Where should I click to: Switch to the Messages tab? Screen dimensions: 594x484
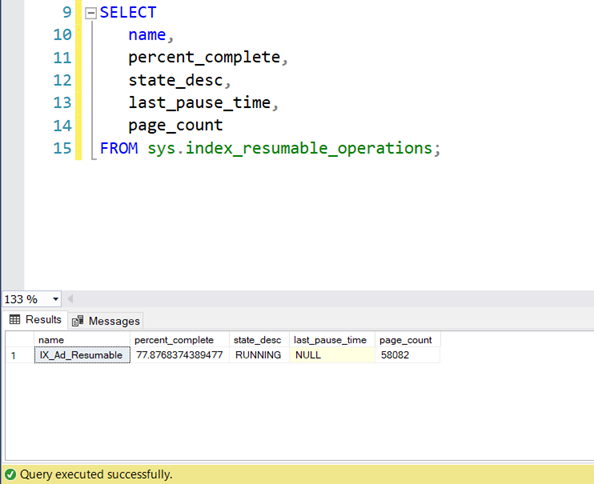click(106, 321)
